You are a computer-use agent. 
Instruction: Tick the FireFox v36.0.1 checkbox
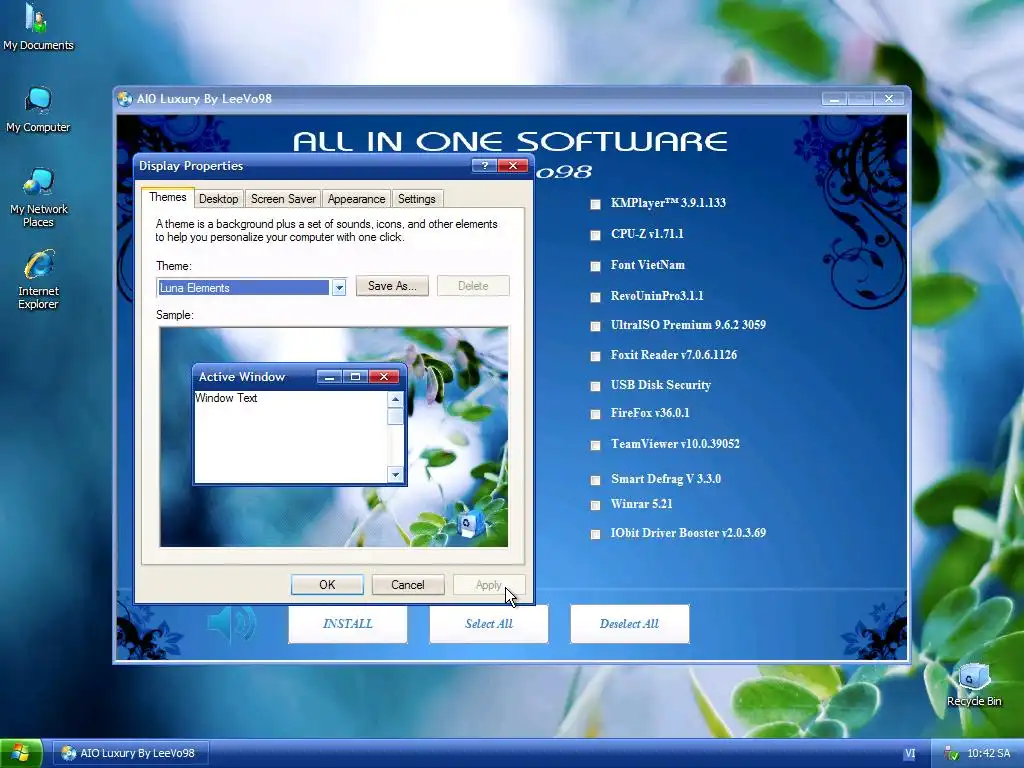(x=595, y=414)
